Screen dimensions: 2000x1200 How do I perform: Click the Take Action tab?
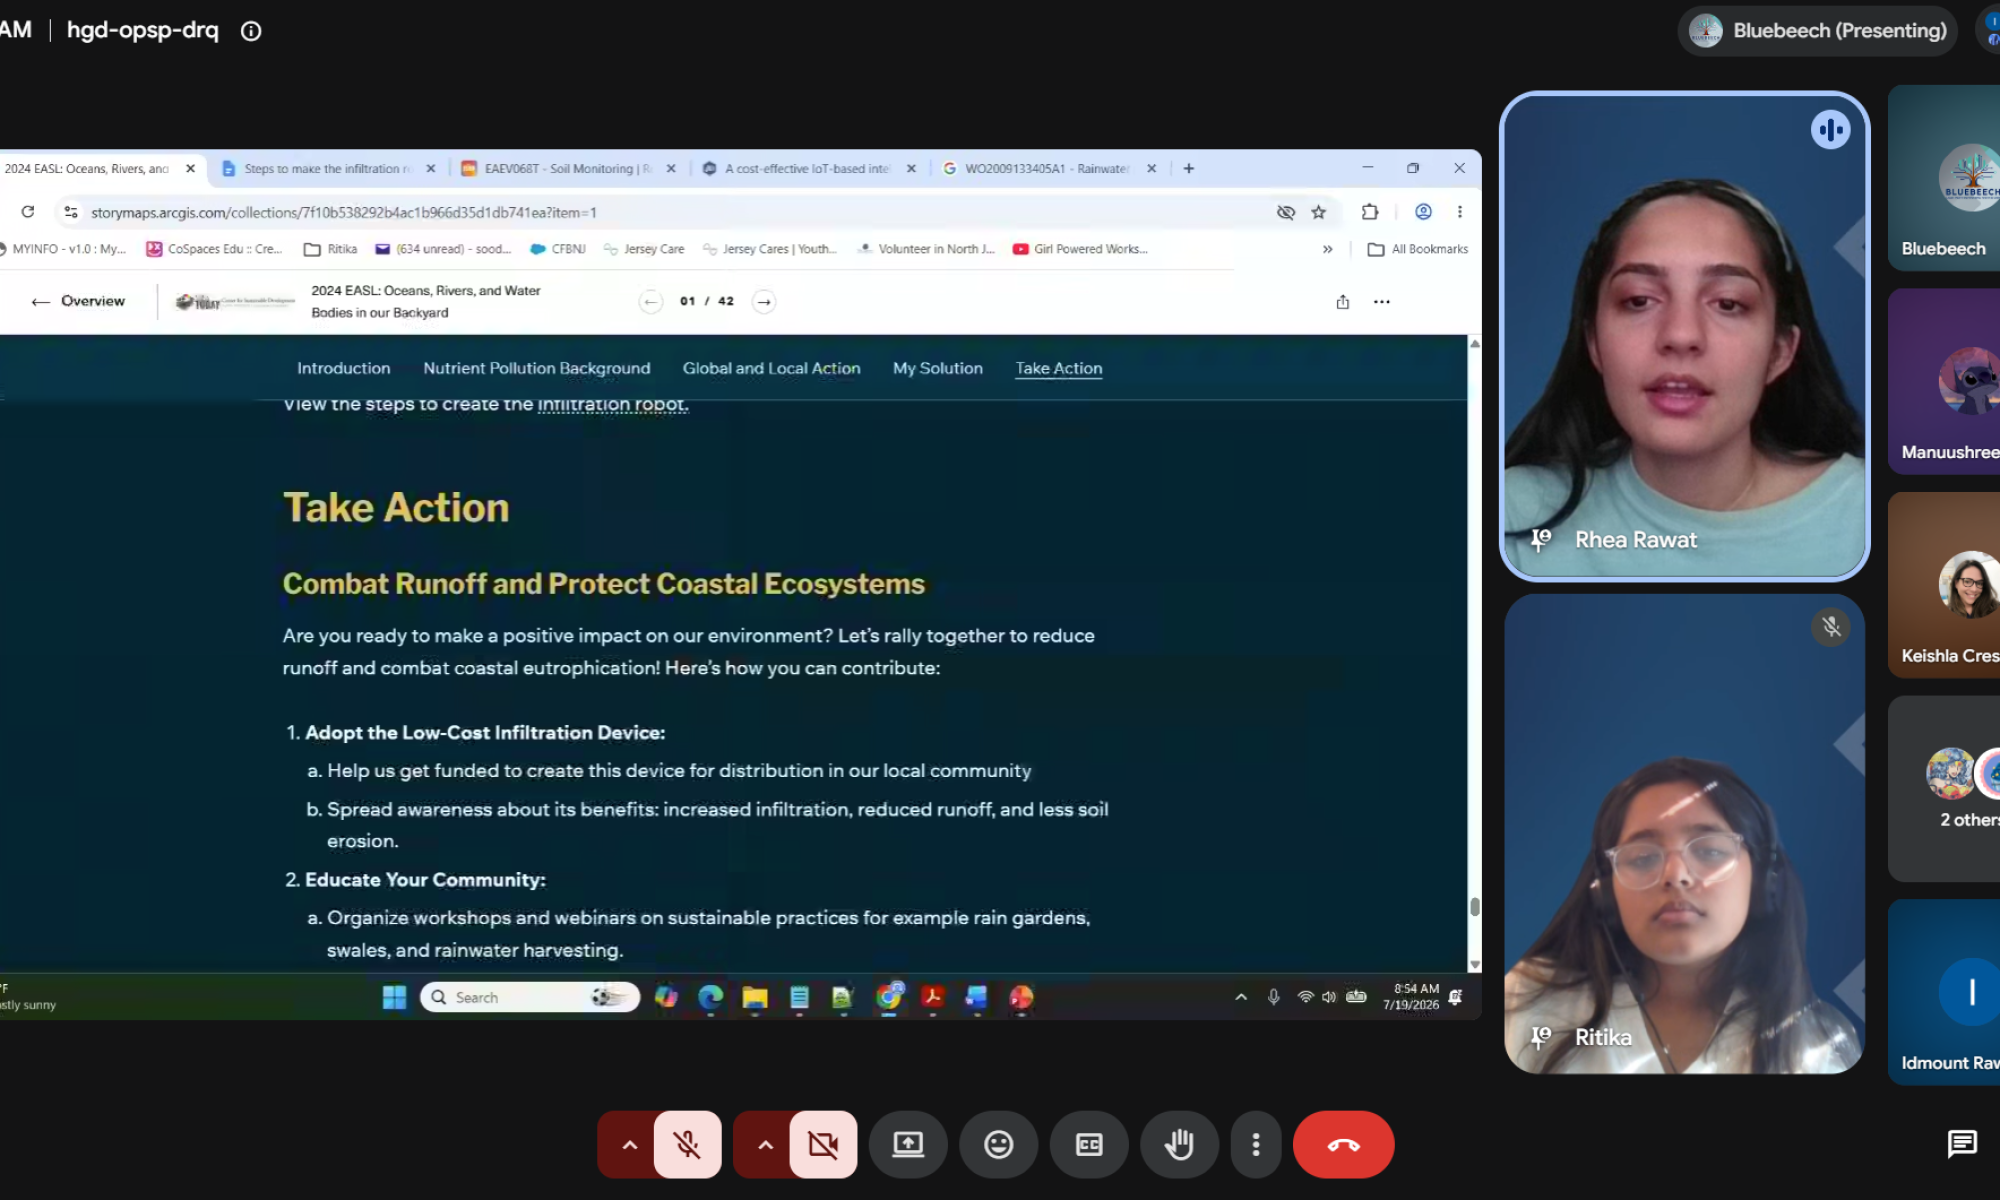point(1058,368)
